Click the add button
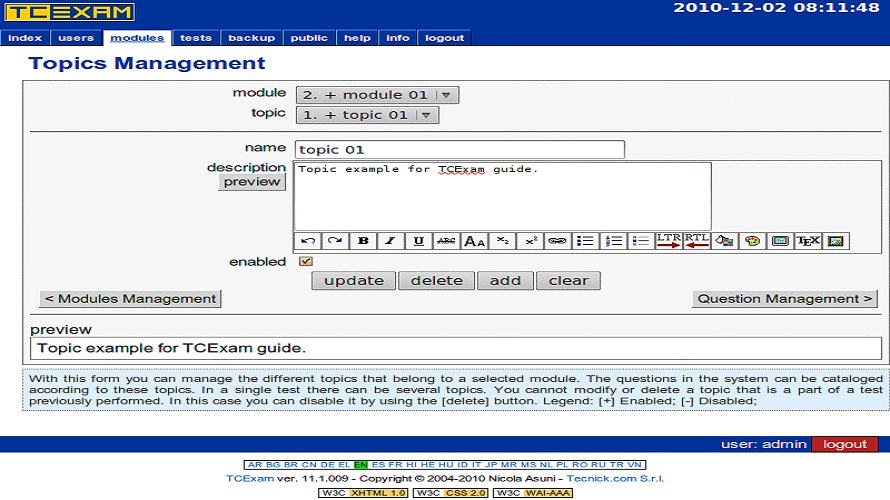Screen dimensions: 890x500 coord(505,280)
